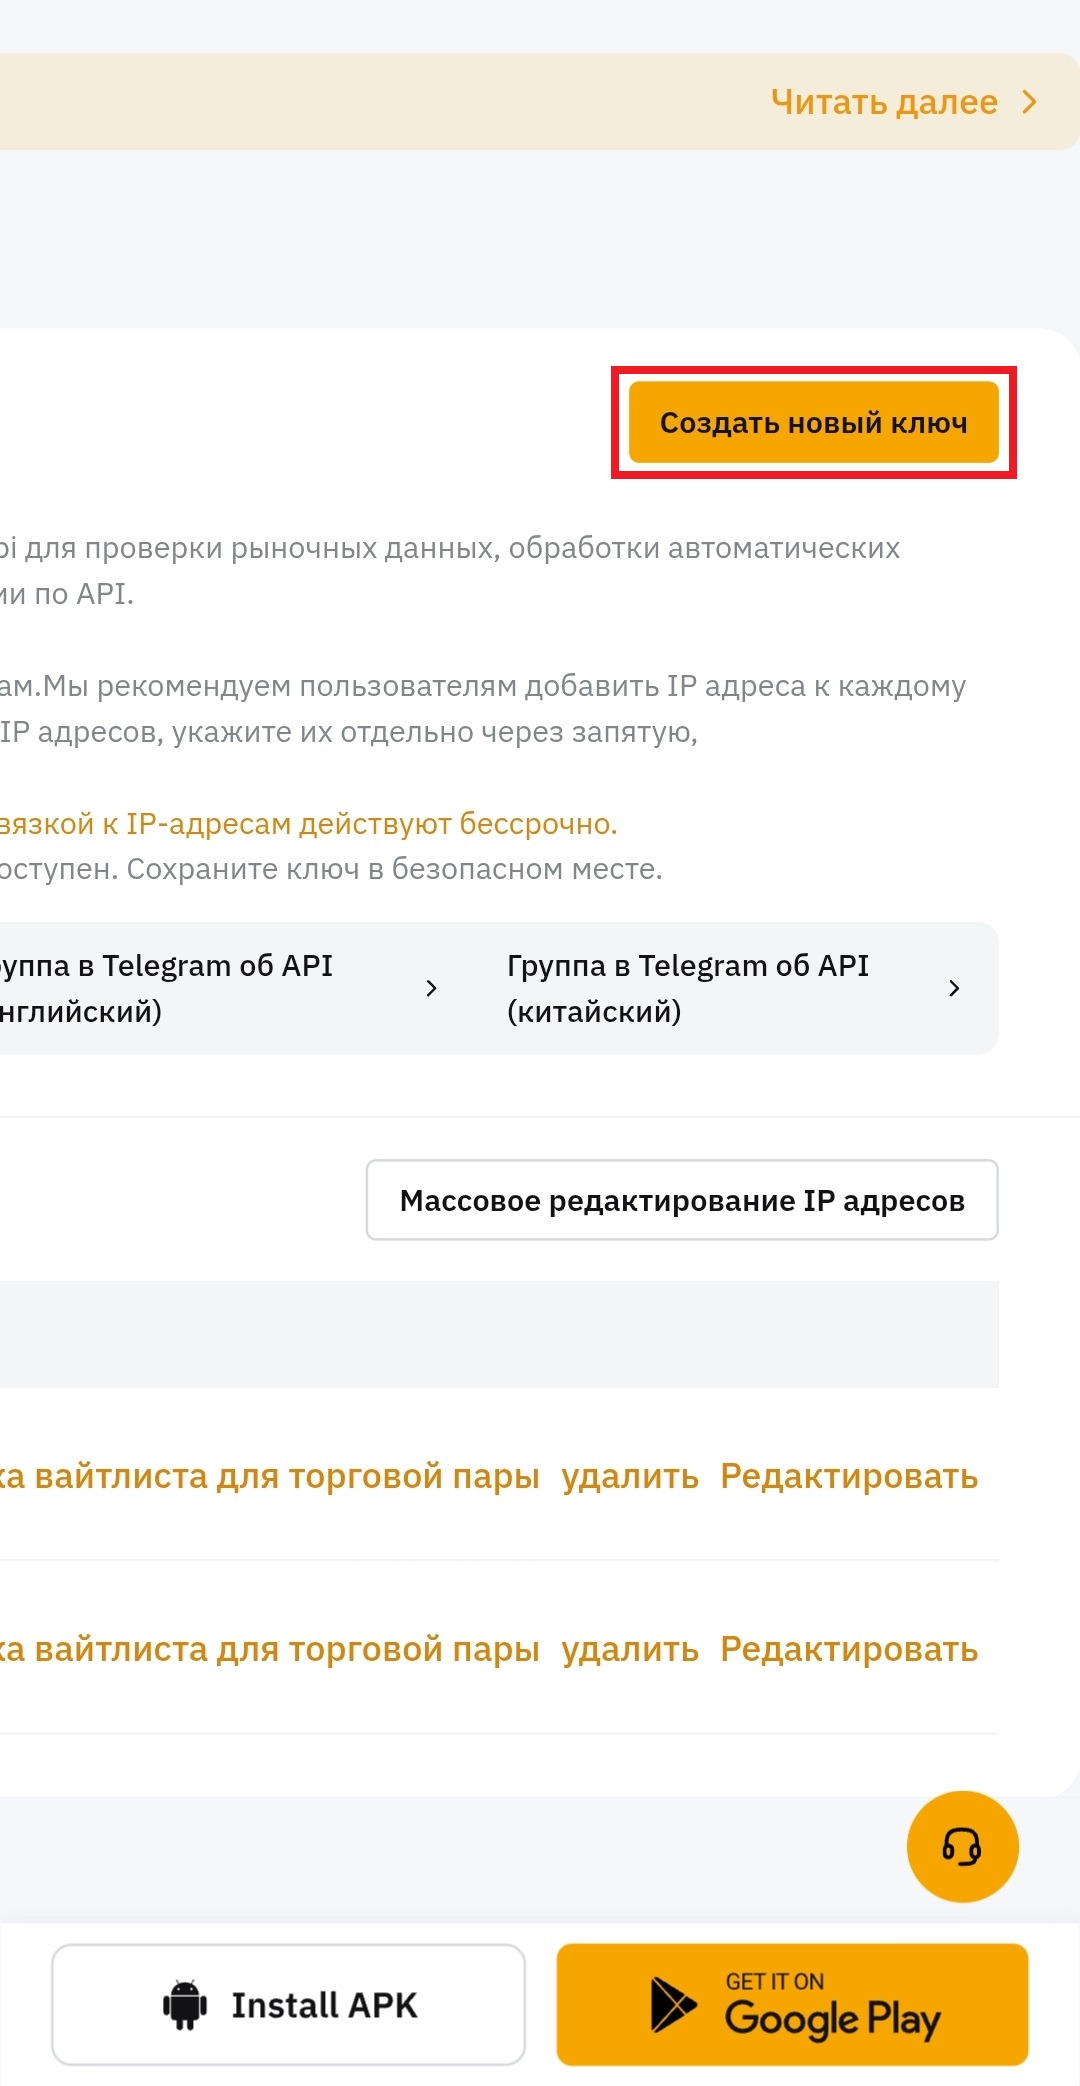Open the "Читать далее" link
This screenshot has height=2086, width=1080.
884,102
